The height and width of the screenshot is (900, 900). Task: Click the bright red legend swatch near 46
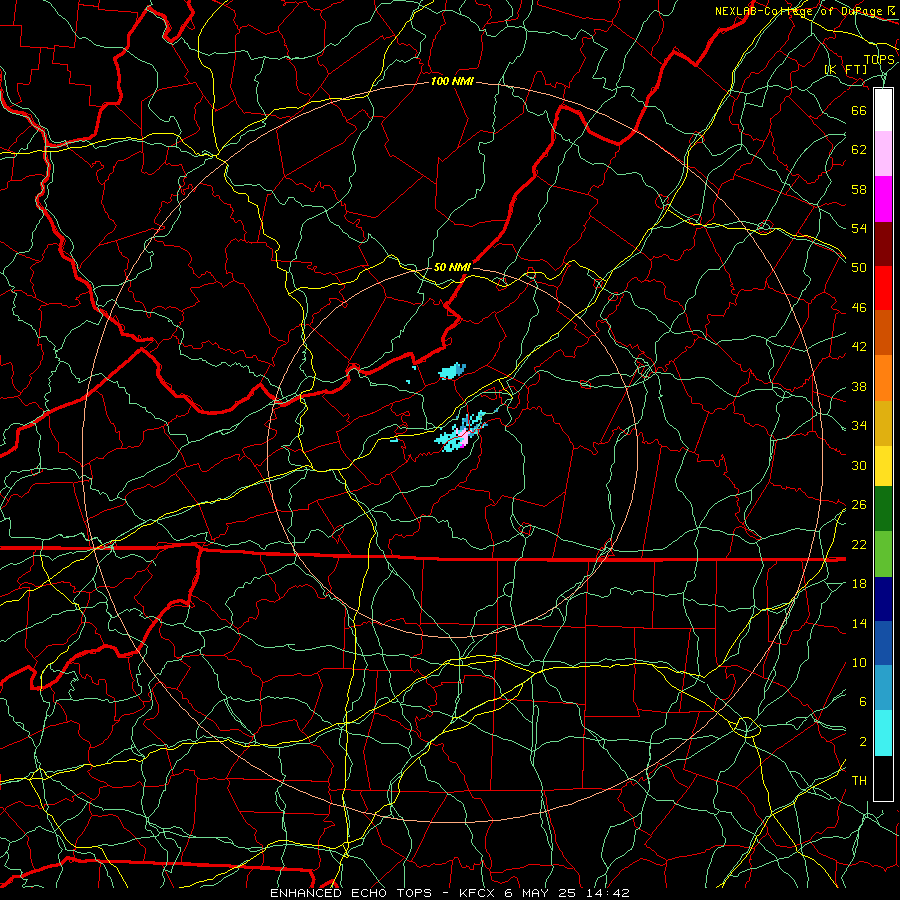883,288
